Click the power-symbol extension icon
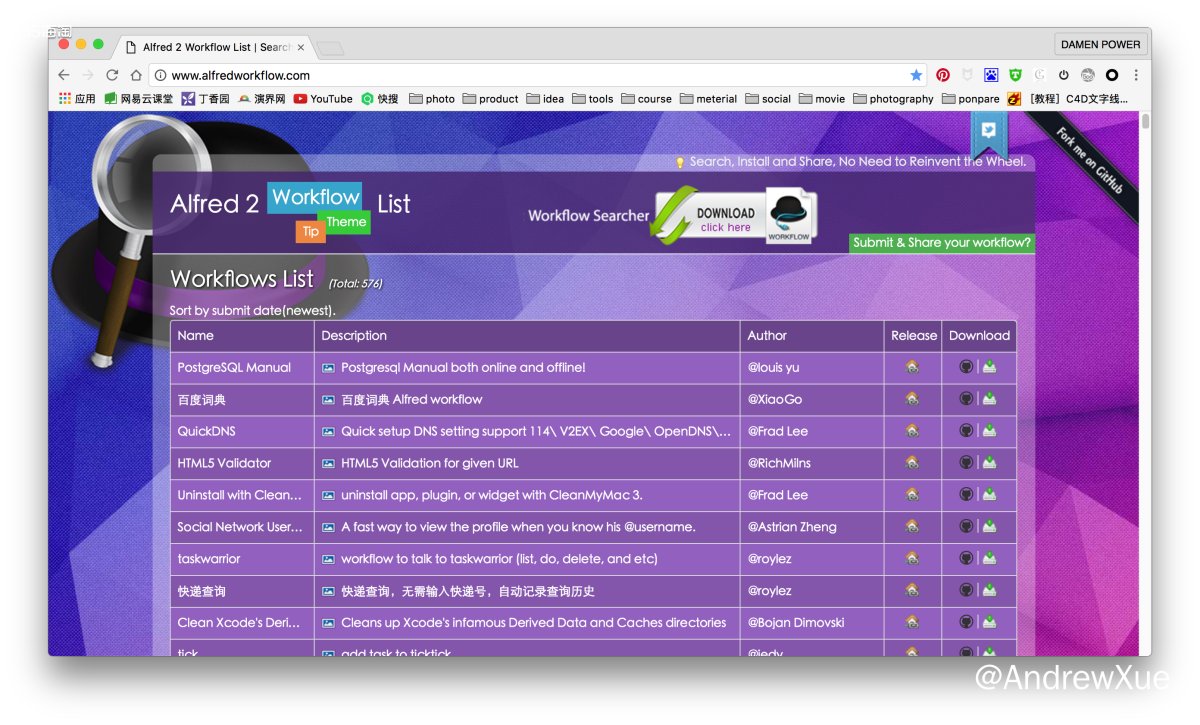This screenshot has height=725, width=1200. (x=1063, y=75)
